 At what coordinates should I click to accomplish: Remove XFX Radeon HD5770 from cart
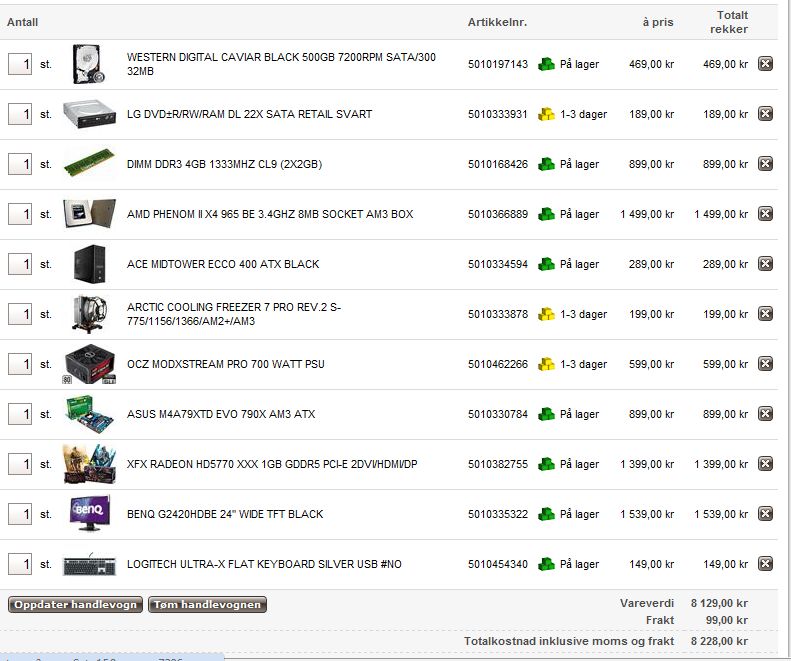point(765,463)
